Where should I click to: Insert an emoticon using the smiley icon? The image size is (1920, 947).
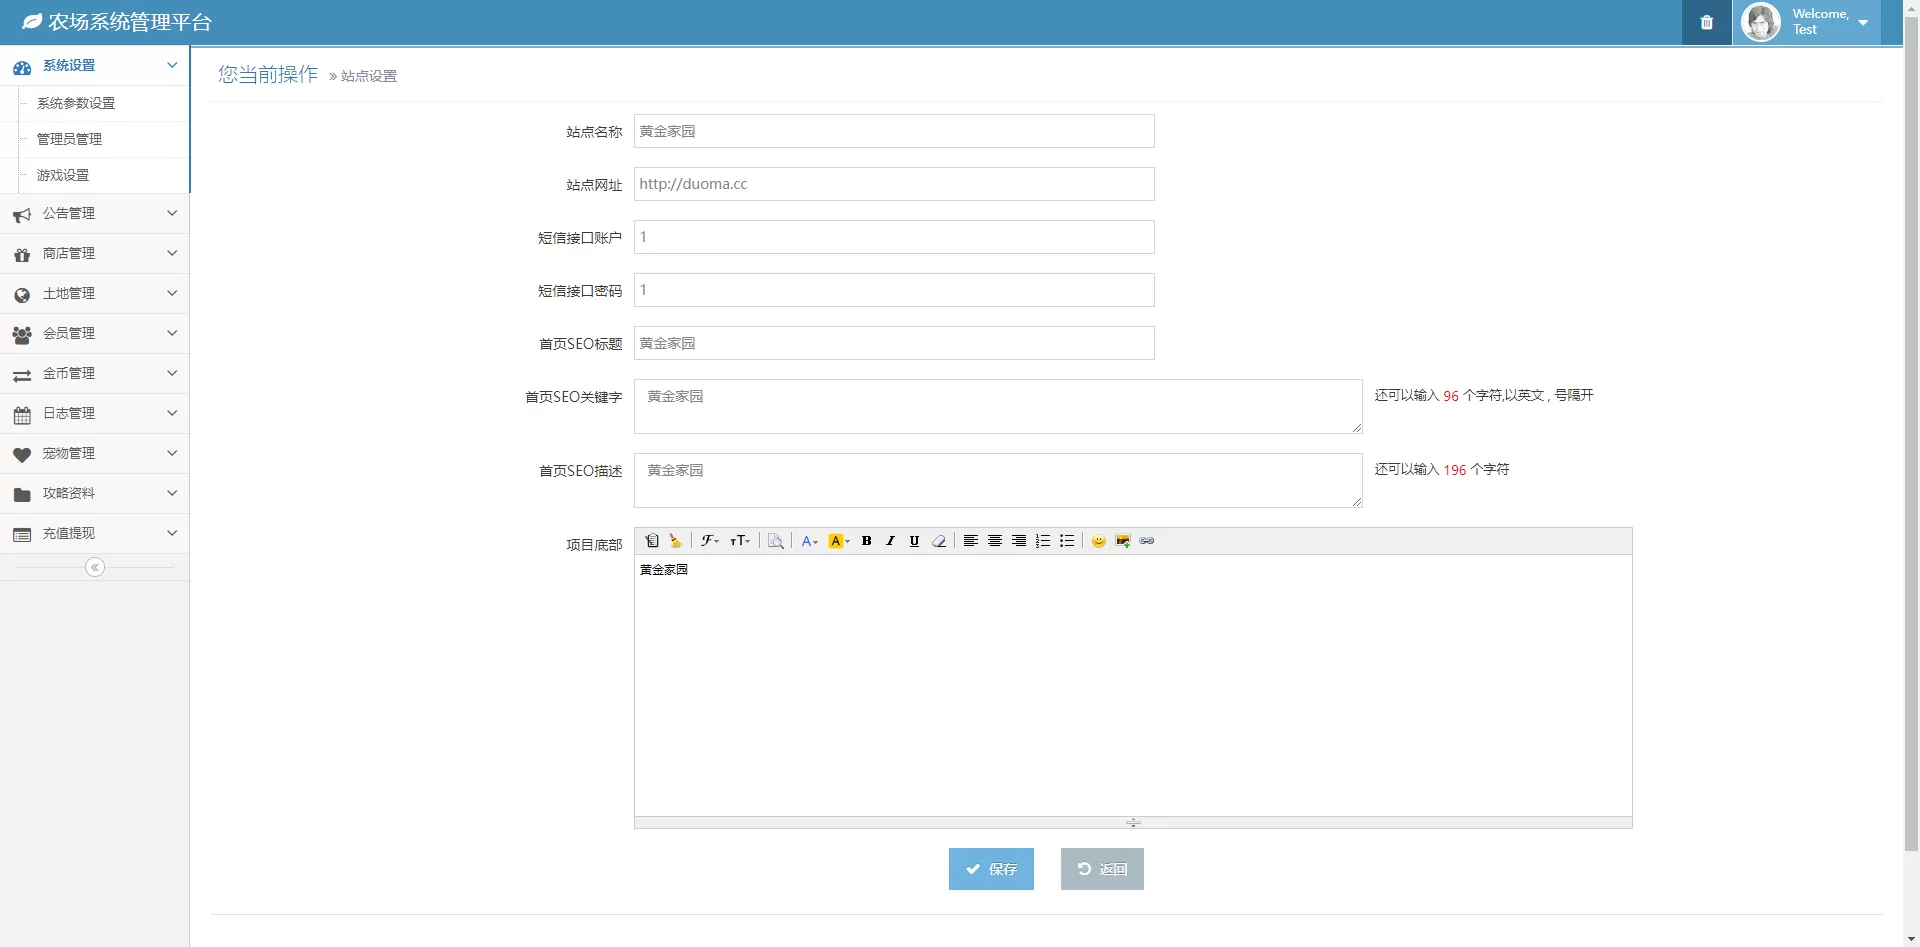1098,541
